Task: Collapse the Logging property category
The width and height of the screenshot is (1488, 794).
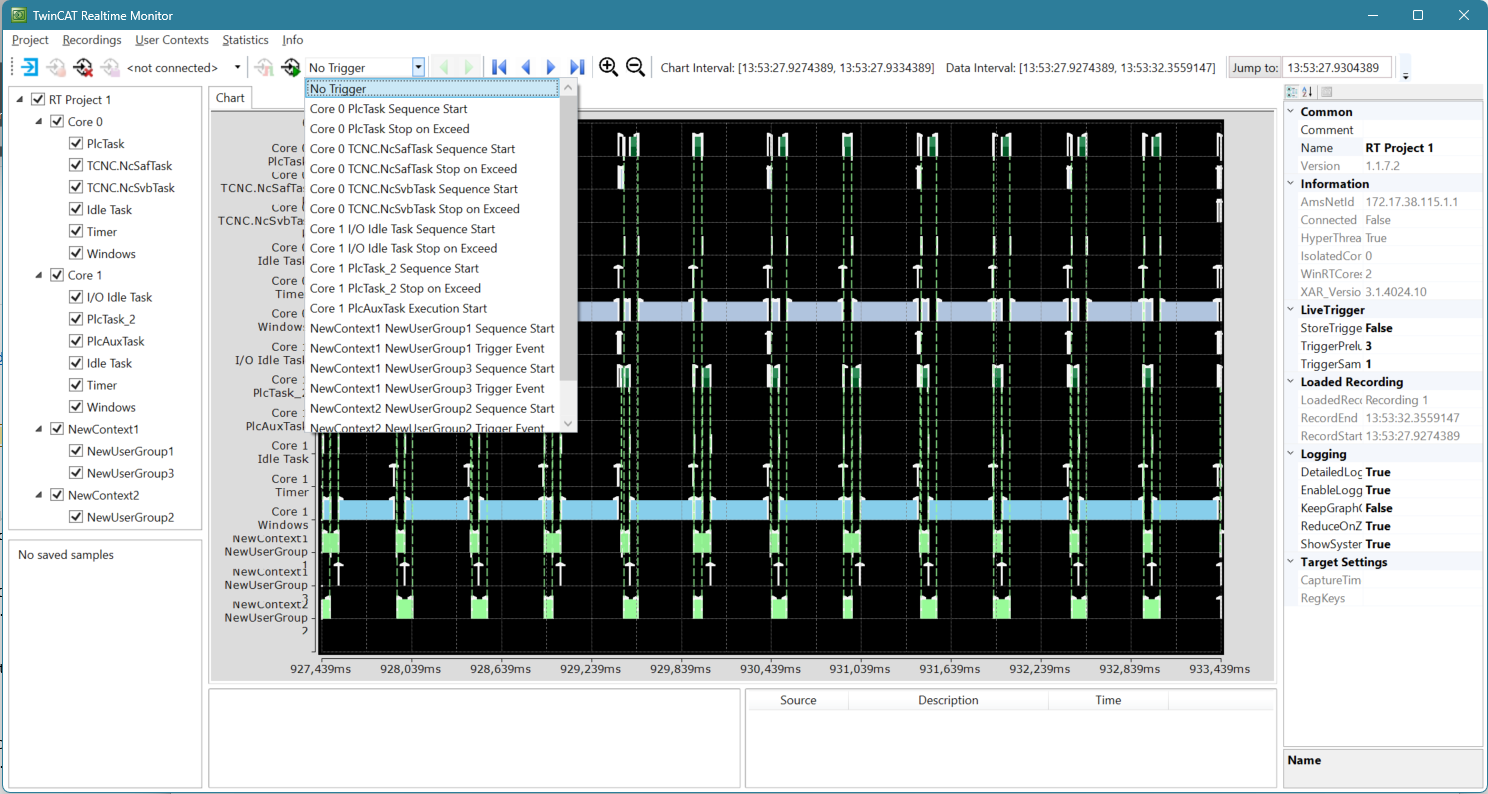Action: pyautogui.click(x=1291, y=454)
